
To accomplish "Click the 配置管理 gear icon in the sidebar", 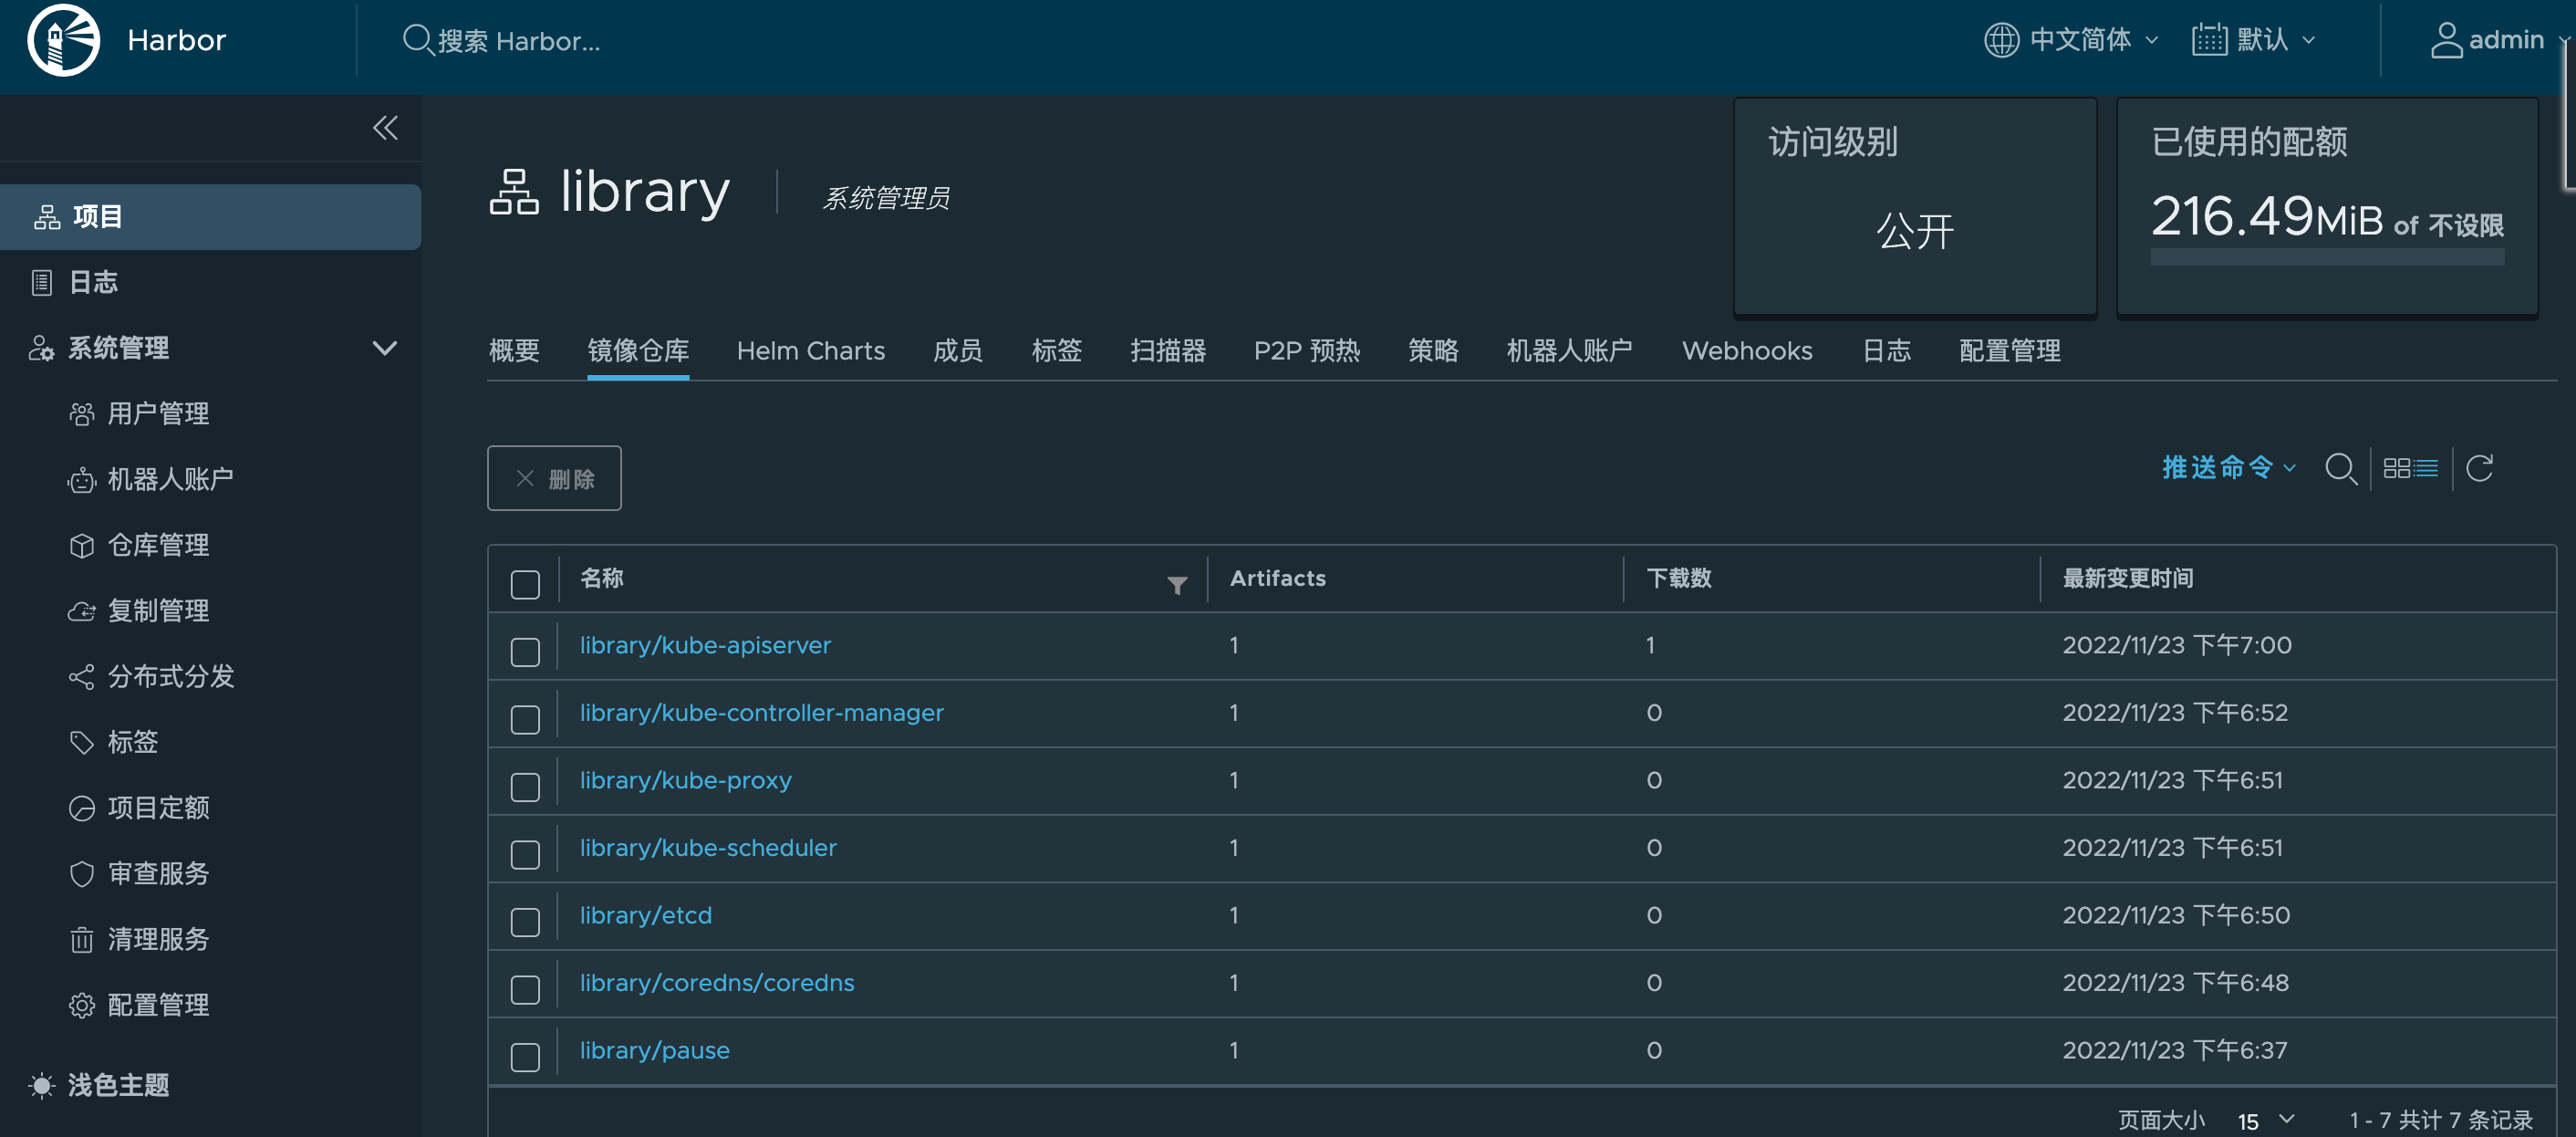I will pyautogui.click(x=82, y=1005).
